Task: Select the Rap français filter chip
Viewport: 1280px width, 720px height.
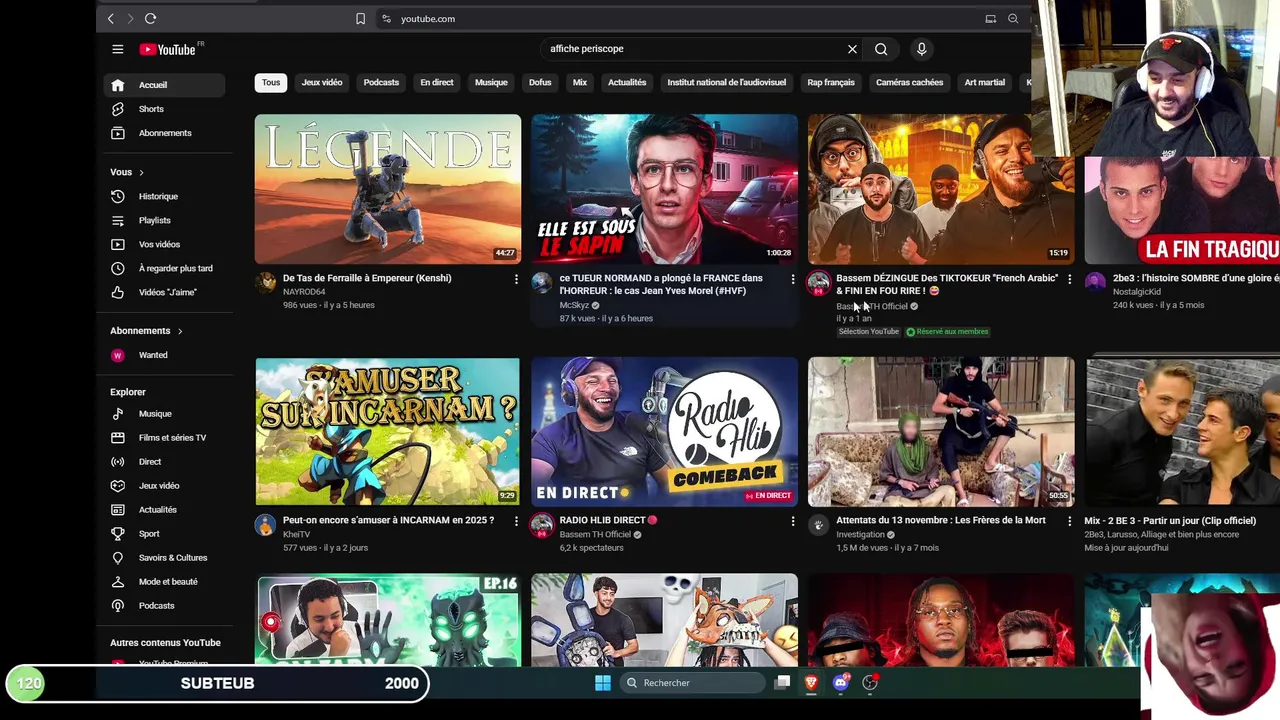Action: coord(831,83)
